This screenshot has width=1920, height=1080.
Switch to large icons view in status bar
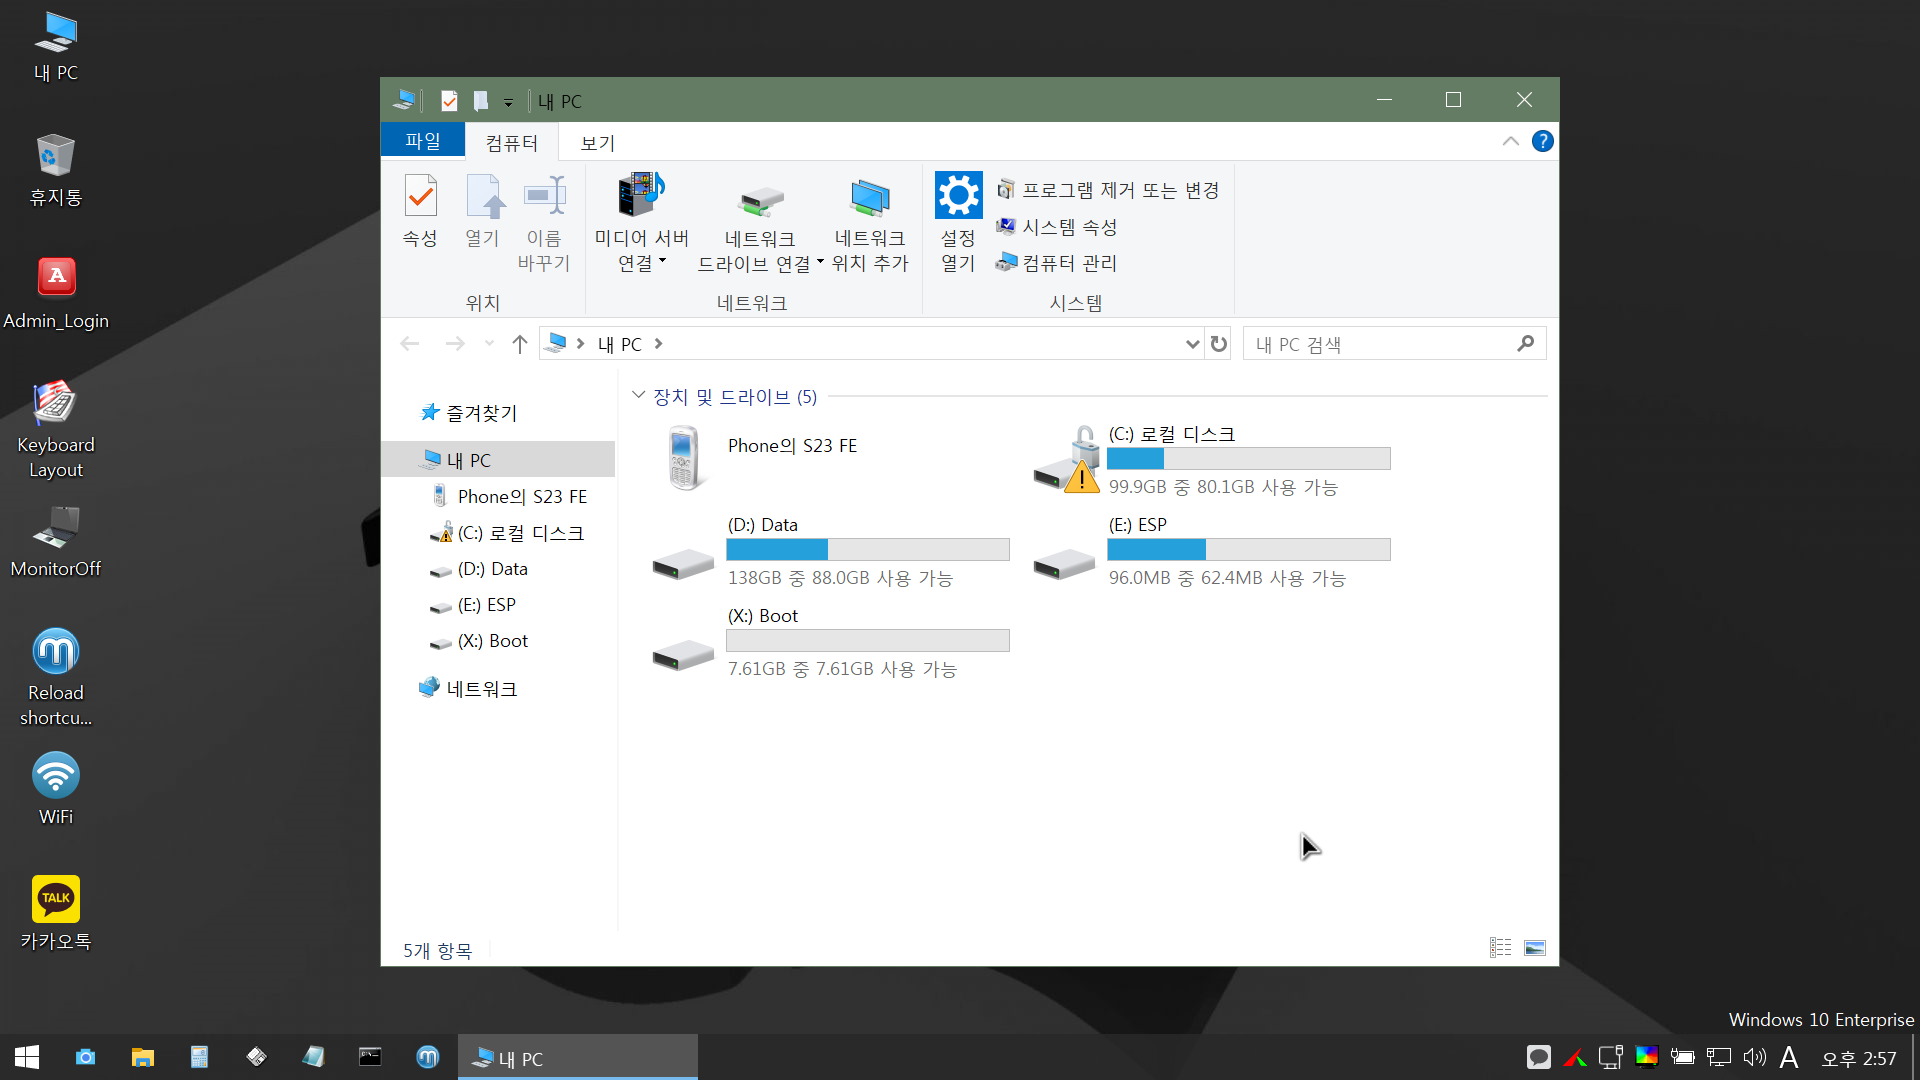pos(1535,948)
